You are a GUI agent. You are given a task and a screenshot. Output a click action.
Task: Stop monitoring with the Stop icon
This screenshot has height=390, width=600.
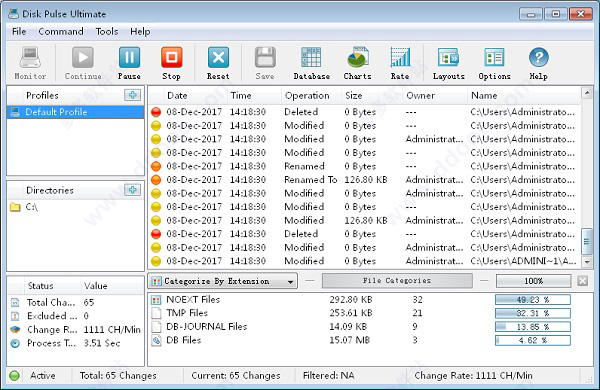171,58
